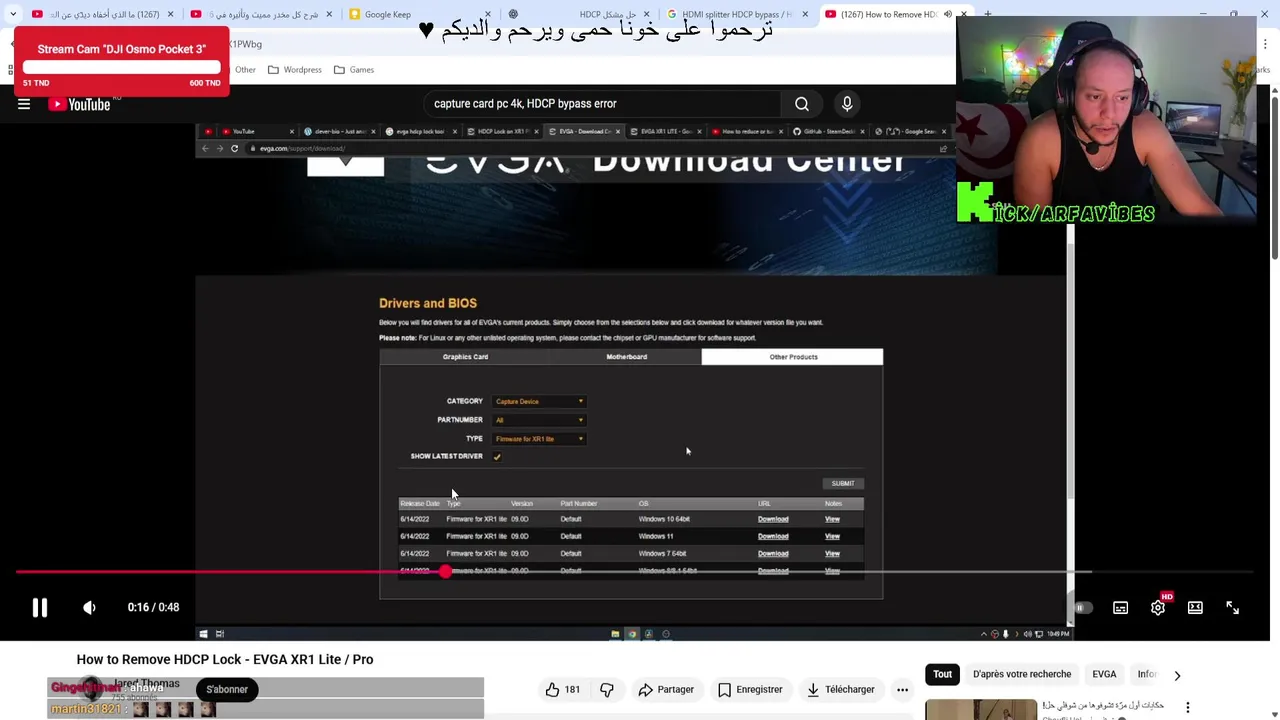Mute the video using the volume icon

coord(89,607)
